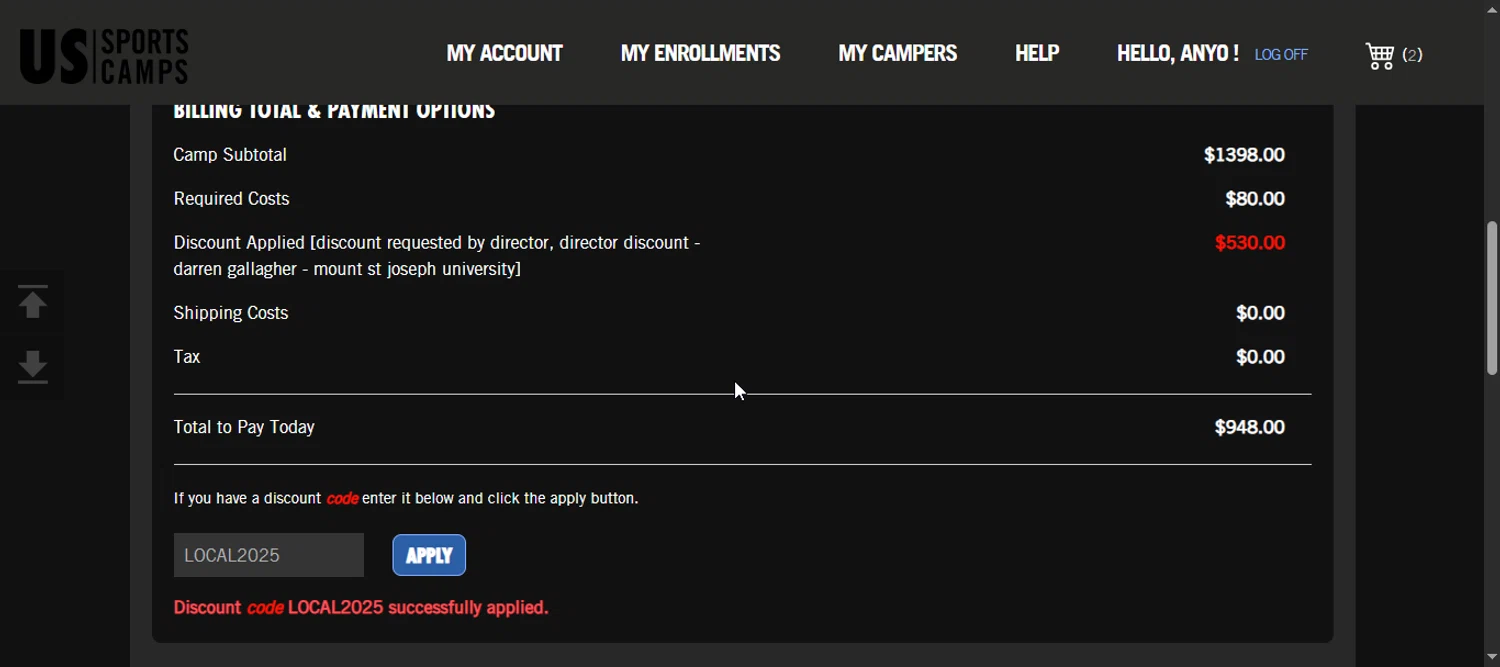
Task: Click scrollbar down arrow
Action: click(1492, 657)
